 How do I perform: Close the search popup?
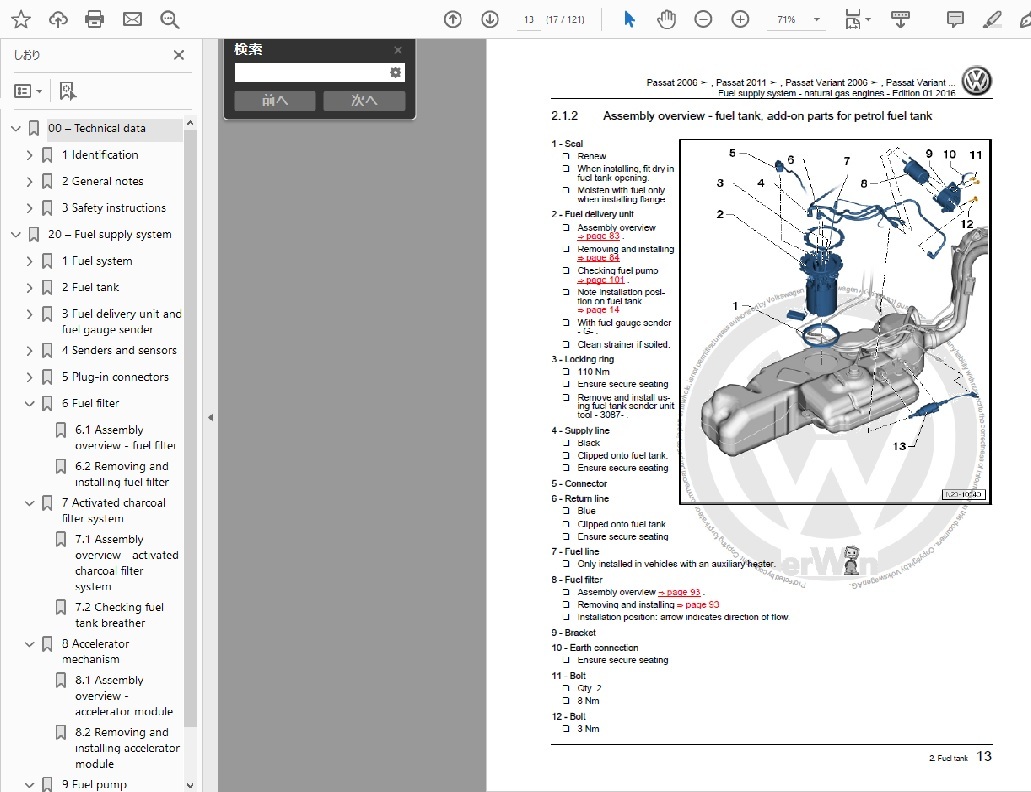click(398, 50)
